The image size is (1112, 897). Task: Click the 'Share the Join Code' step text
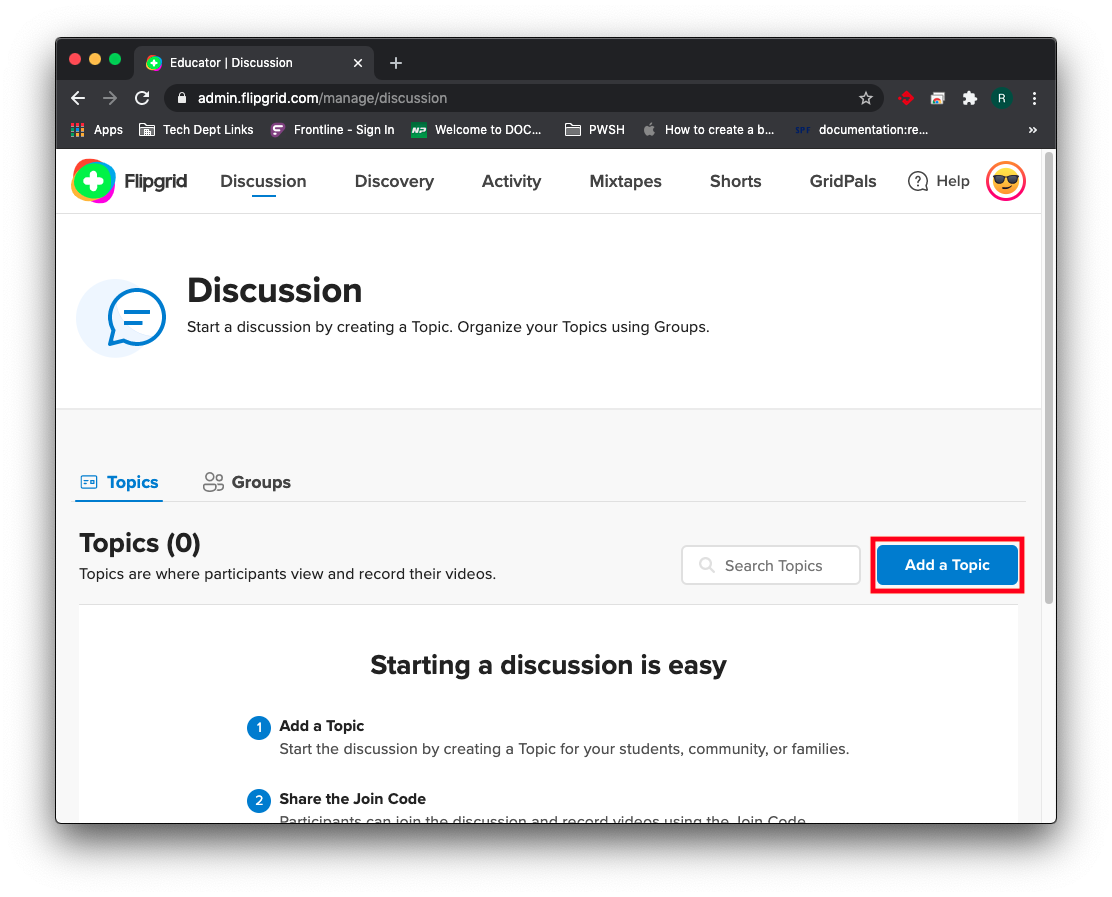click(x=352, y=799)
